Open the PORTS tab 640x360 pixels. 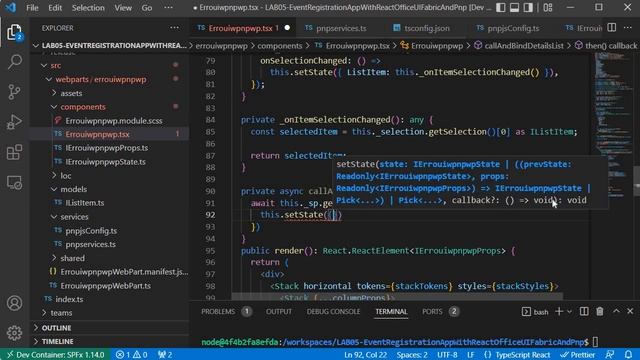click(432, 311)
